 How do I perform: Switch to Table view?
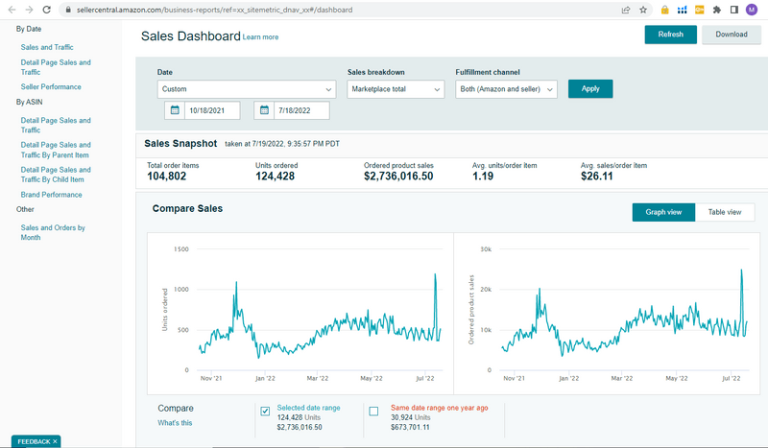(724, 212)
